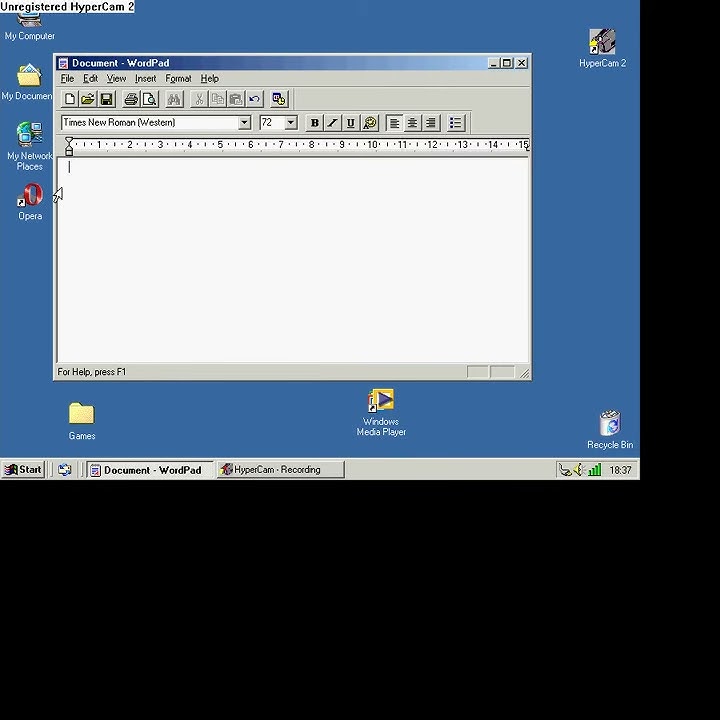
Task: Select the My Network Places desktop icon
Action: tap(29, 146)
